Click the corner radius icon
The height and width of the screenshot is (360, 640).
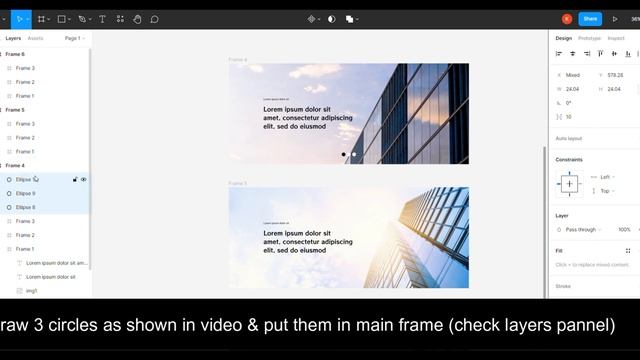[559, 117]
